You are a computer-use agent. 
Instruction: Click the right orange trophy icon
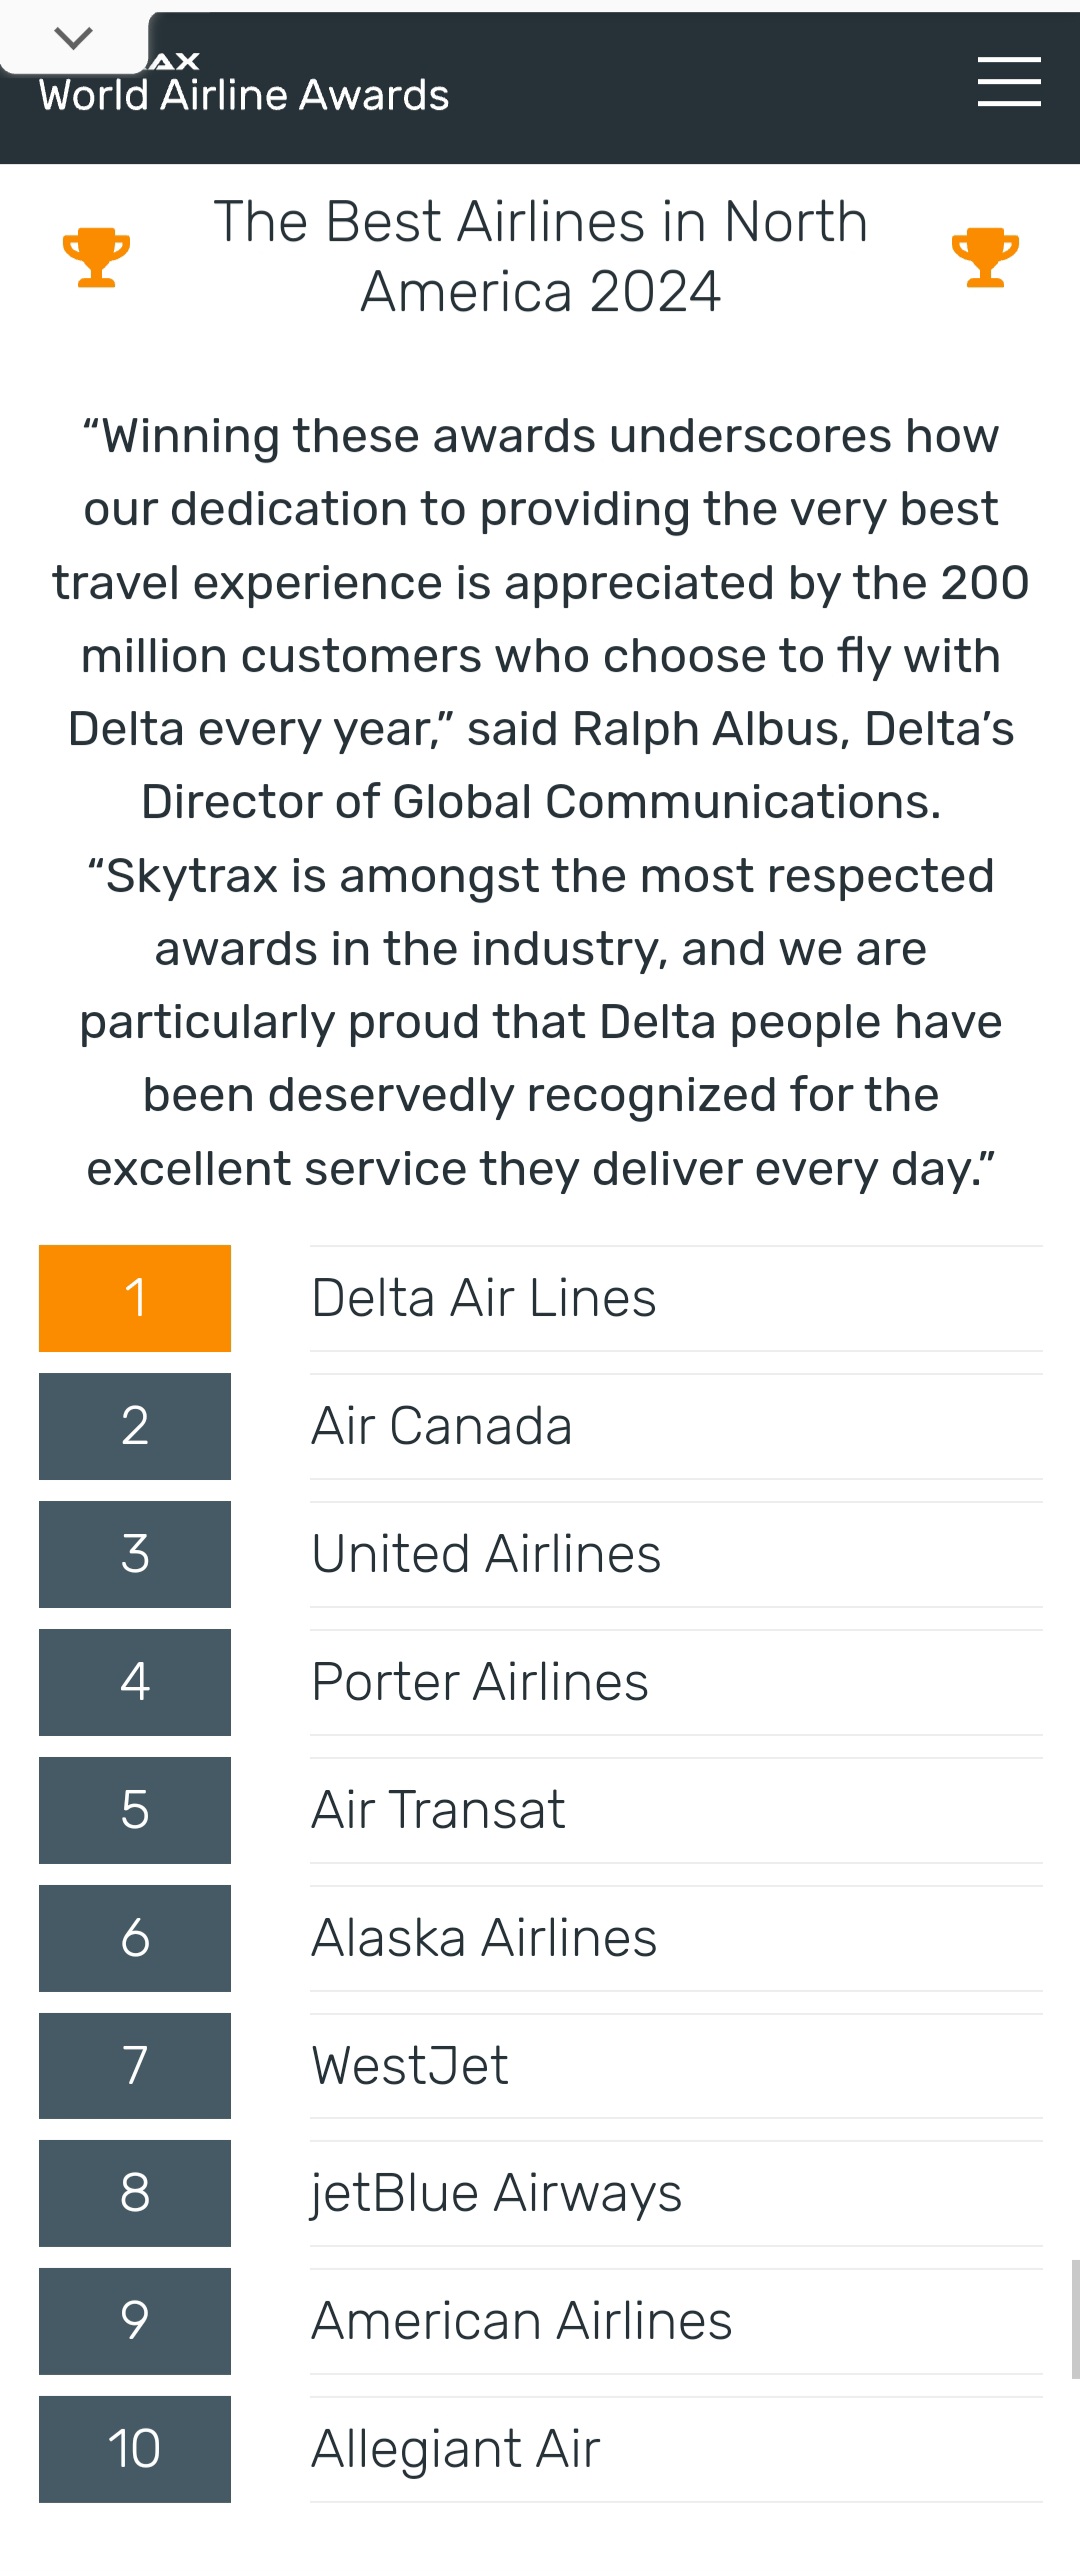click(x=985, y=257)
